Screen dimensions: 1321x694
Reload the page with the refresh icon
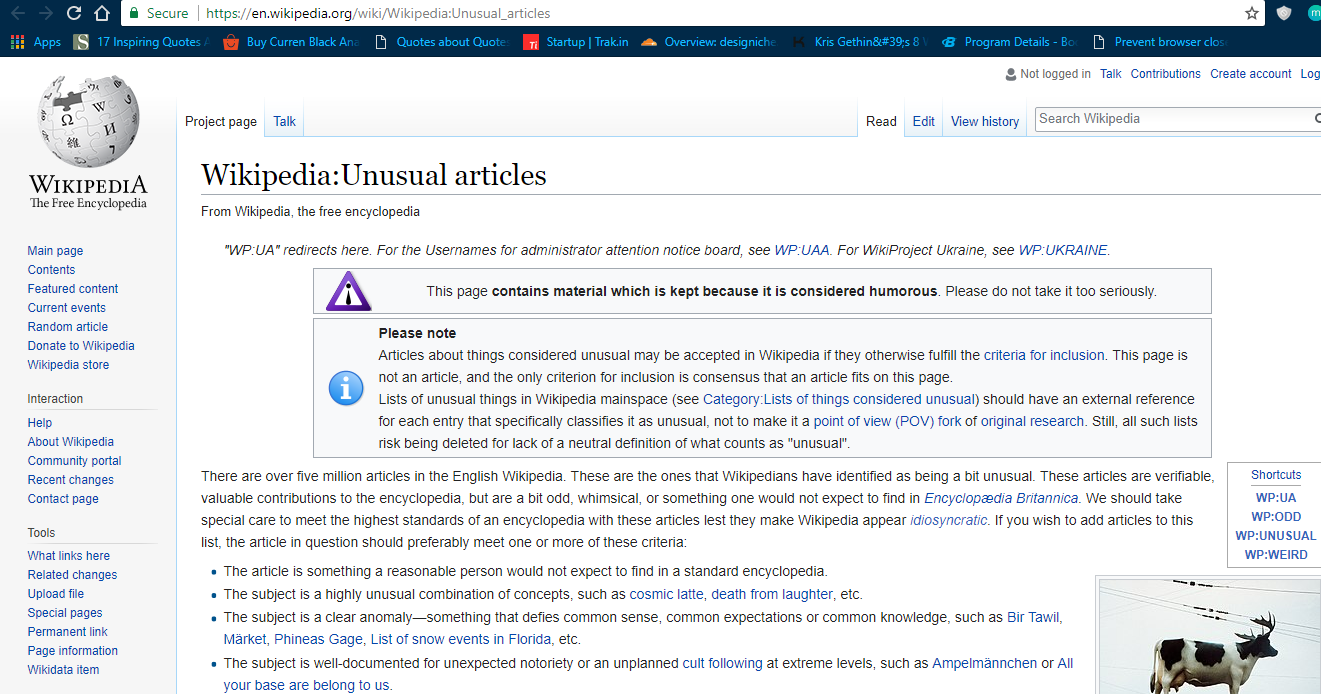point(74,13)
